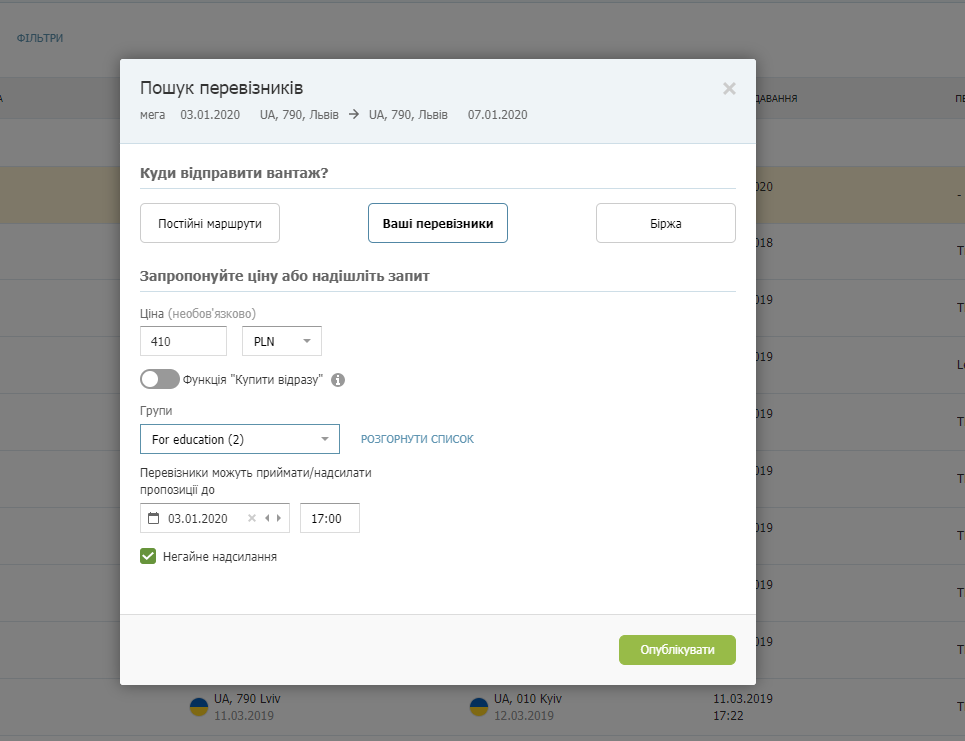Click Ukraine flag next to UA, 010 Kyiv
The width and height of the screenshot is (965, 741).
point(479,707)
